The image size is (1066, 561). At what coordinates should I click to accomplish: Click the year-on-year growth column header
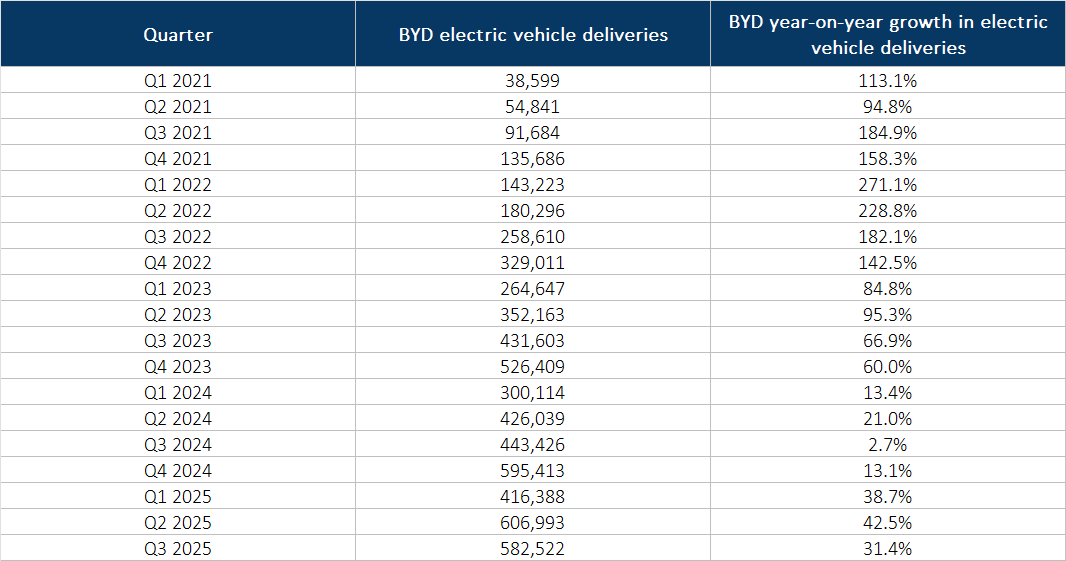[888, 35]
